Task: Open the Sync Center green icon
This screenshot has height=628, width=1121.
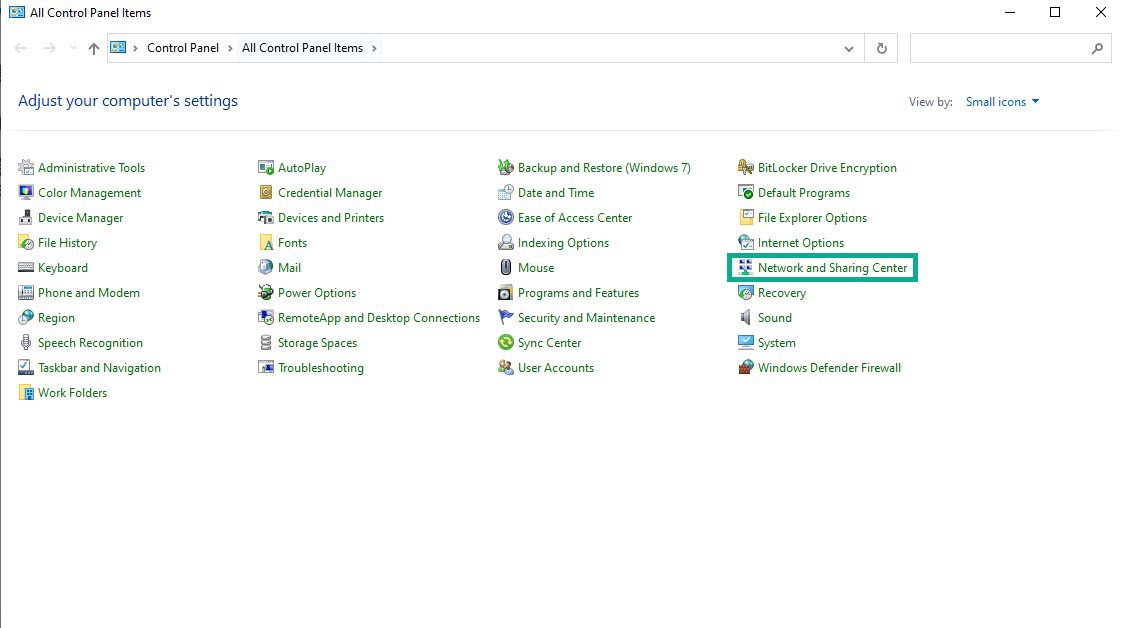Action: (x=505, y=343)
